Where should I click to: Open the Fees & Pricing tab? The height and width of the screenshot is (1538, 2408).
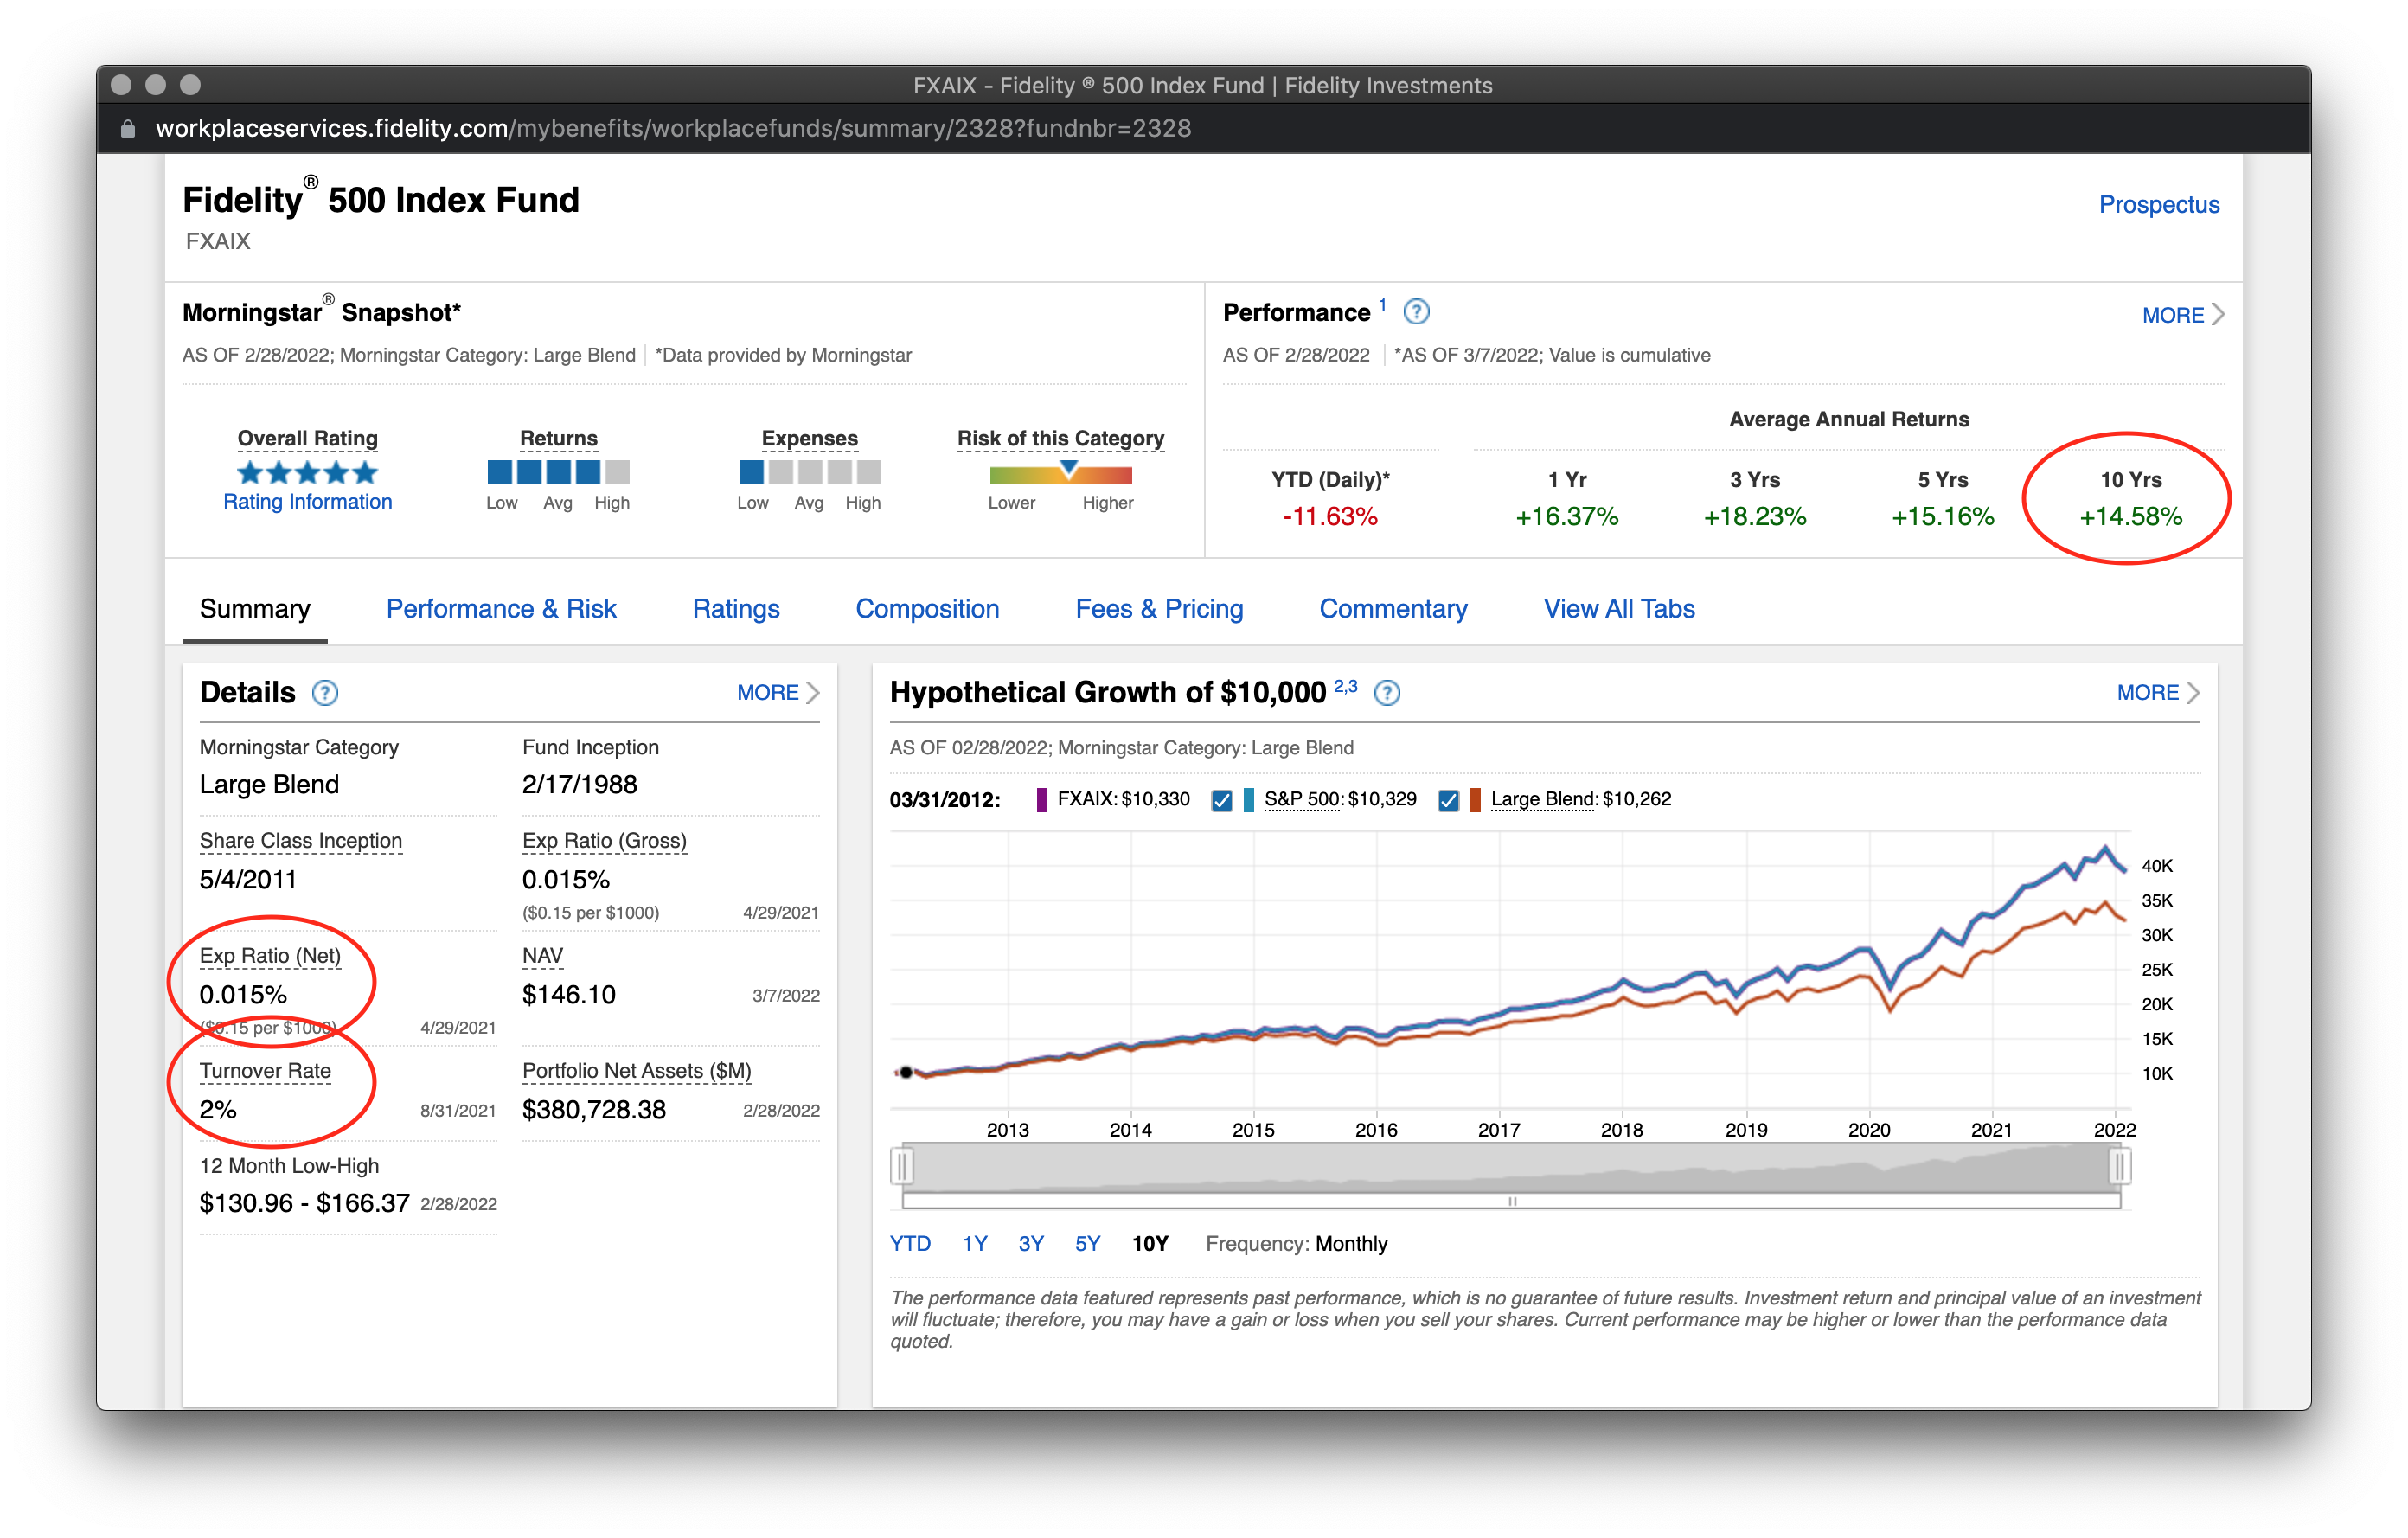tap(1159, 609)
